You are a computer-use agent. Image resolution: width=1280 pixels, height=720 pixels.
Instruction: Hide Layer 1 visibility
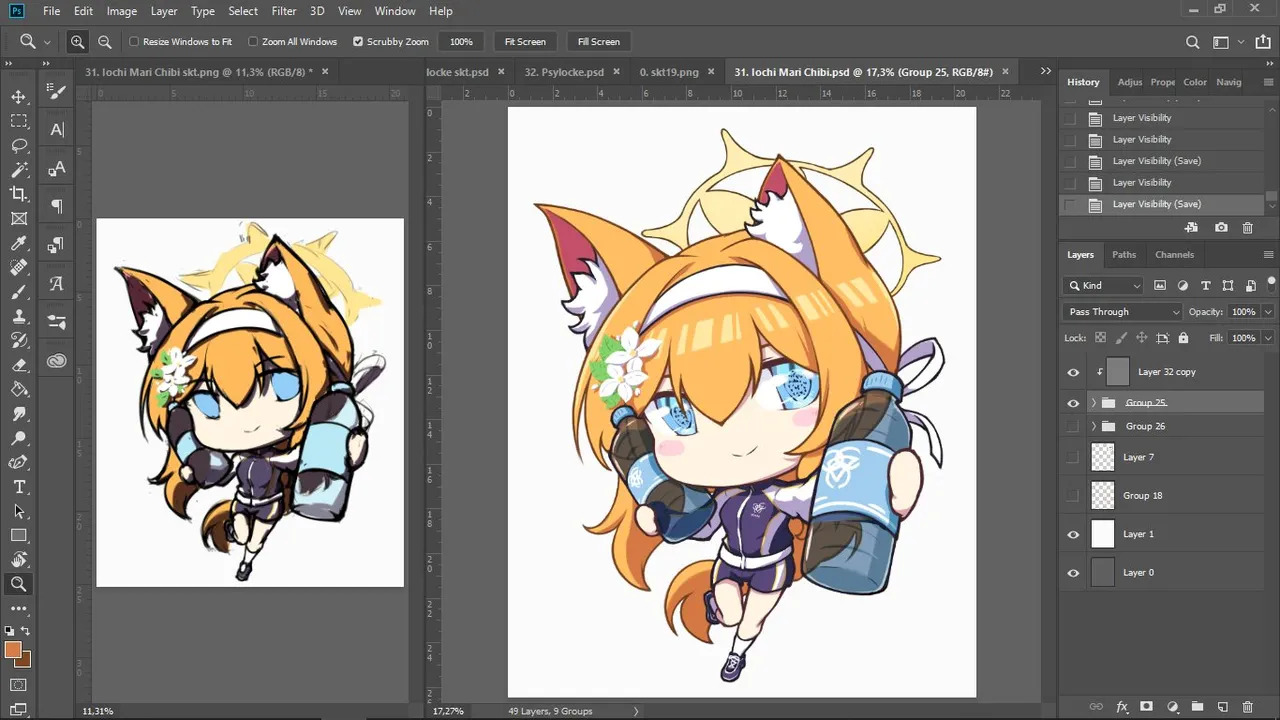1073,534
